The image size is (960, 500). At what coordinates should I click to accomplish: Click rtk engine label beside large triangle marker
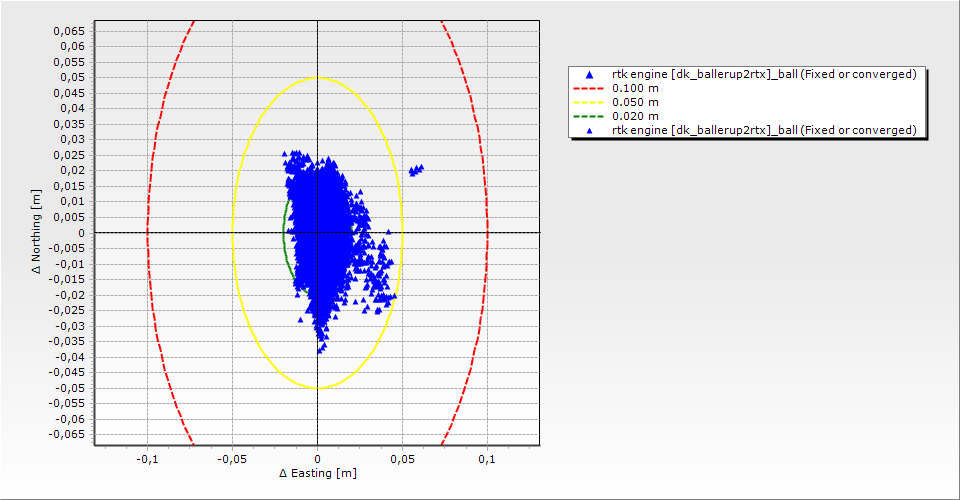point(764,74)
